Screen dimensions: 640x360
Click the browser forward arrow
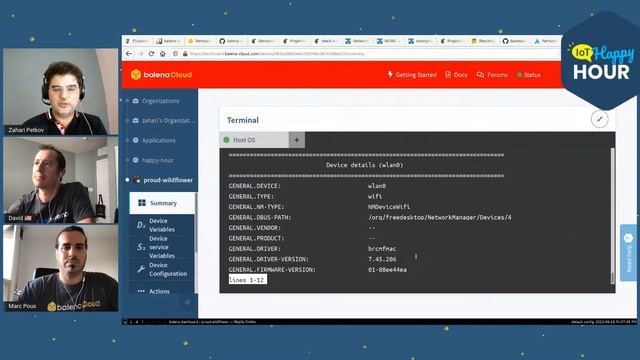click(140, 53)
